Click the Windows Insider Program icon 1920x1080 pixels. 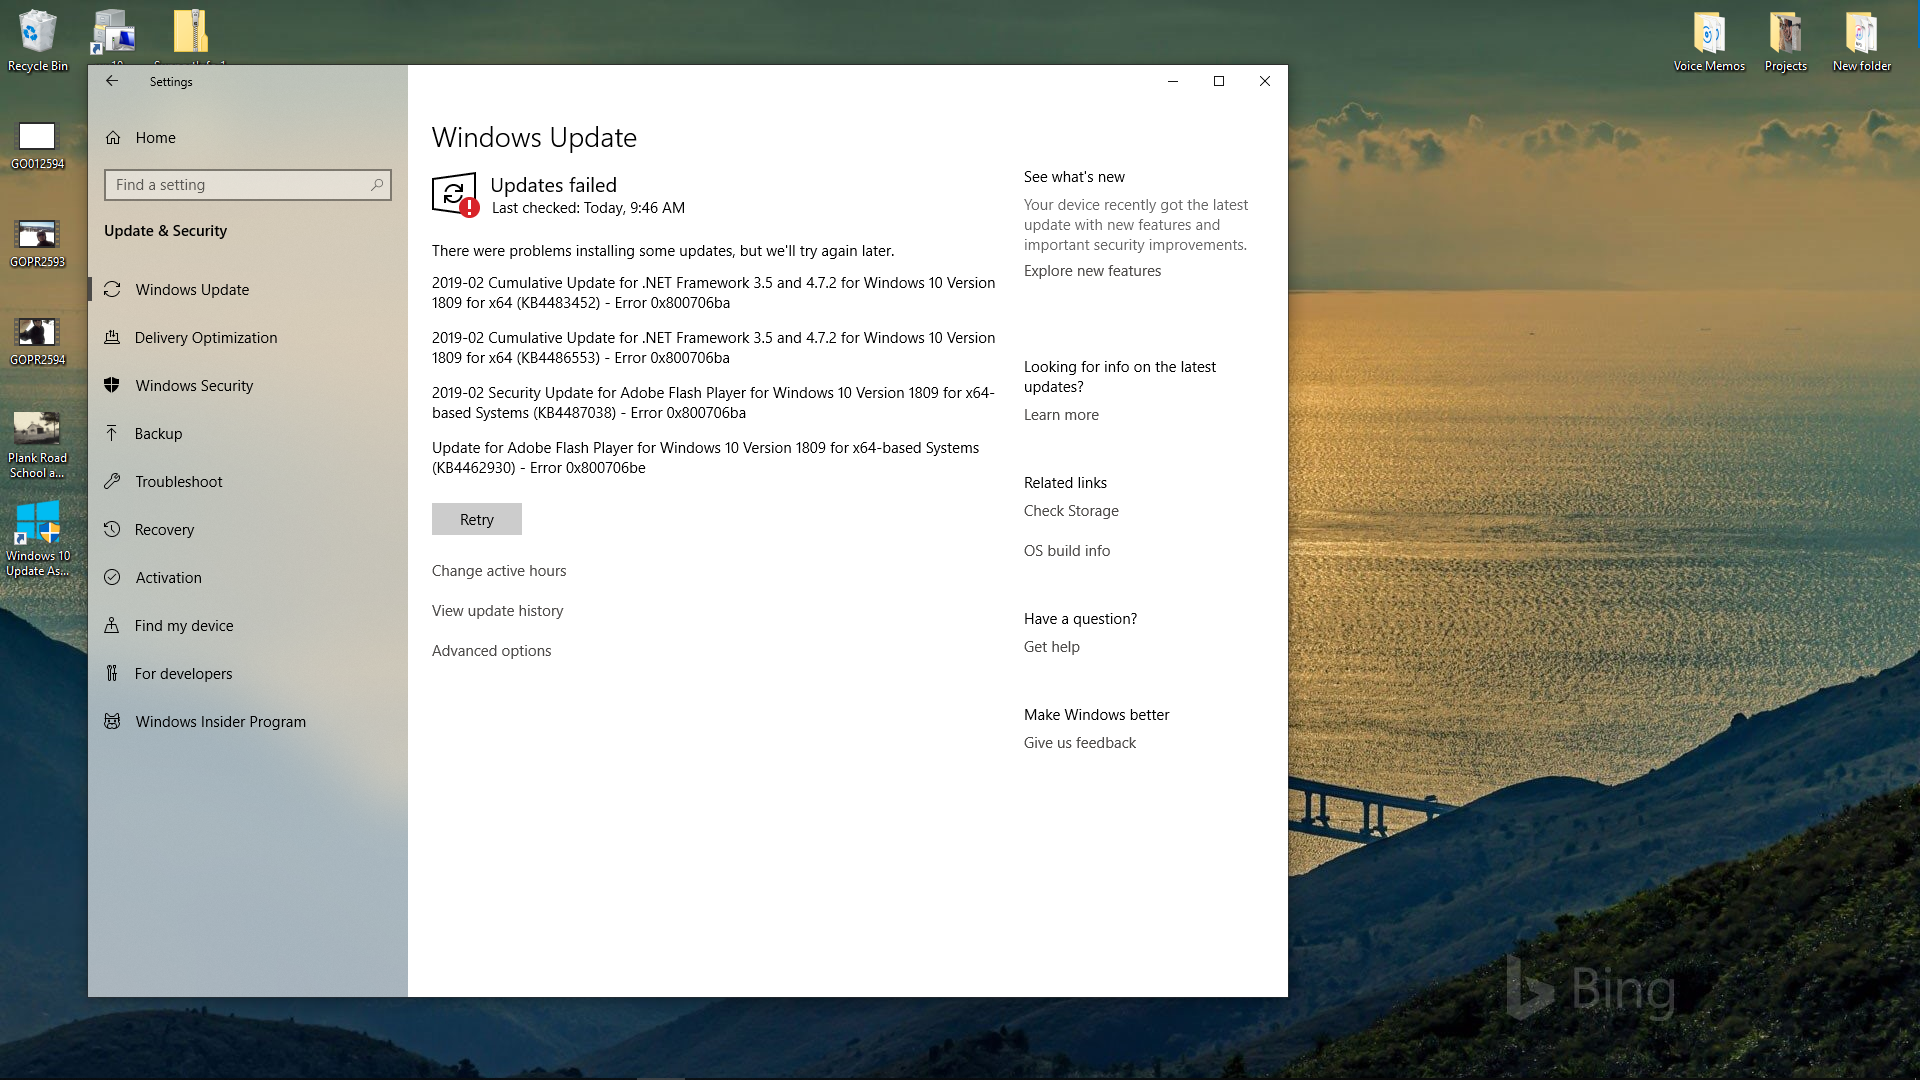tap(112, 722)
